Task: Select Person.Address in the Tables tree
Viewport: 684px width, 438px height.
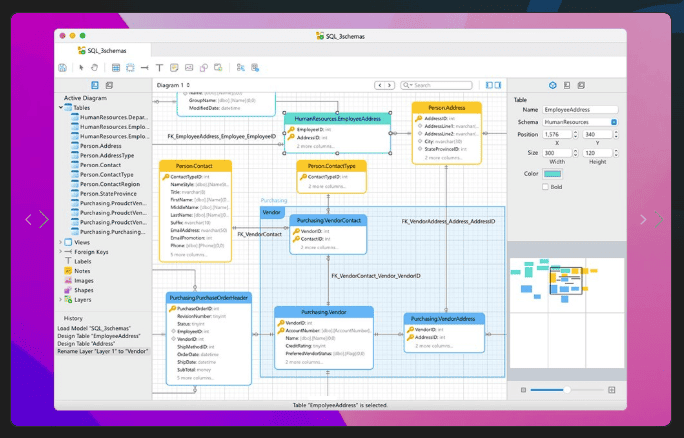Action: 101,146
